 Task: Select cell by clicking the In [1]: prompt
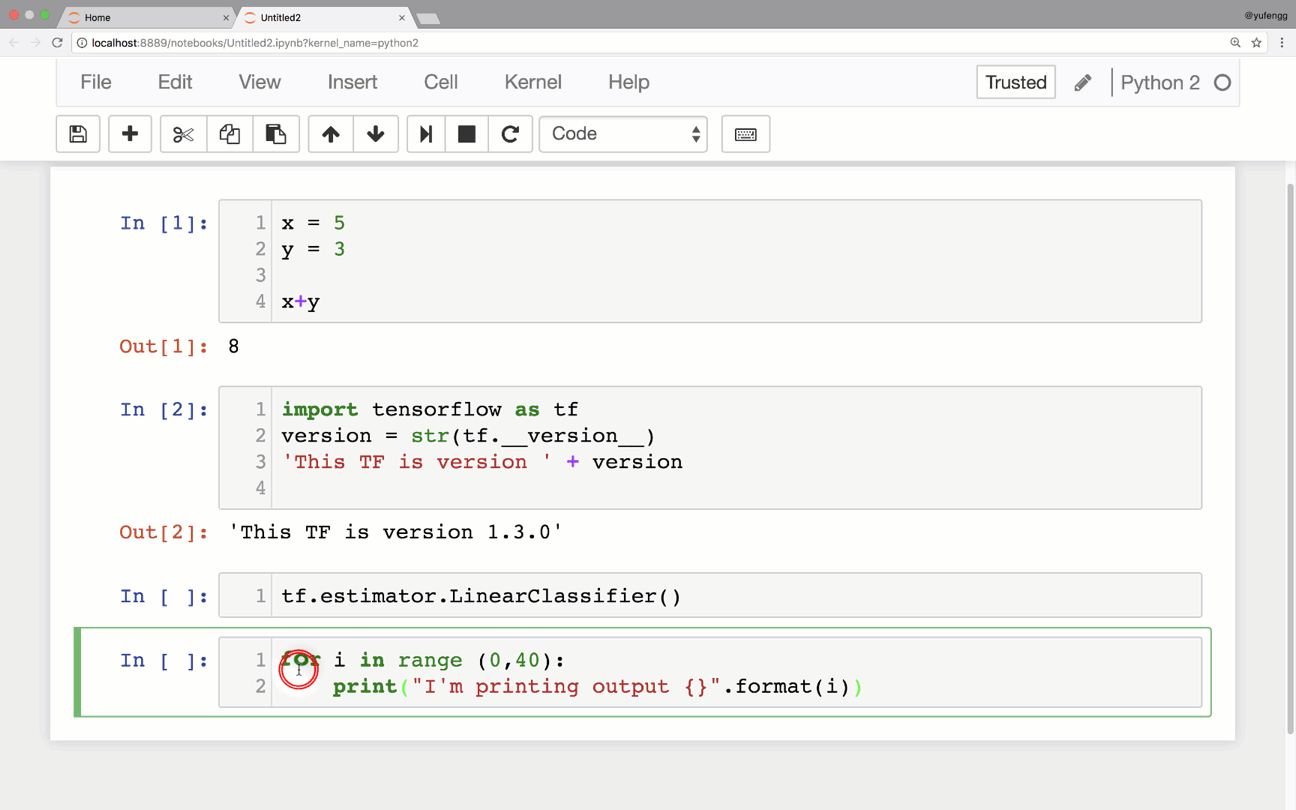coord(164,223)
